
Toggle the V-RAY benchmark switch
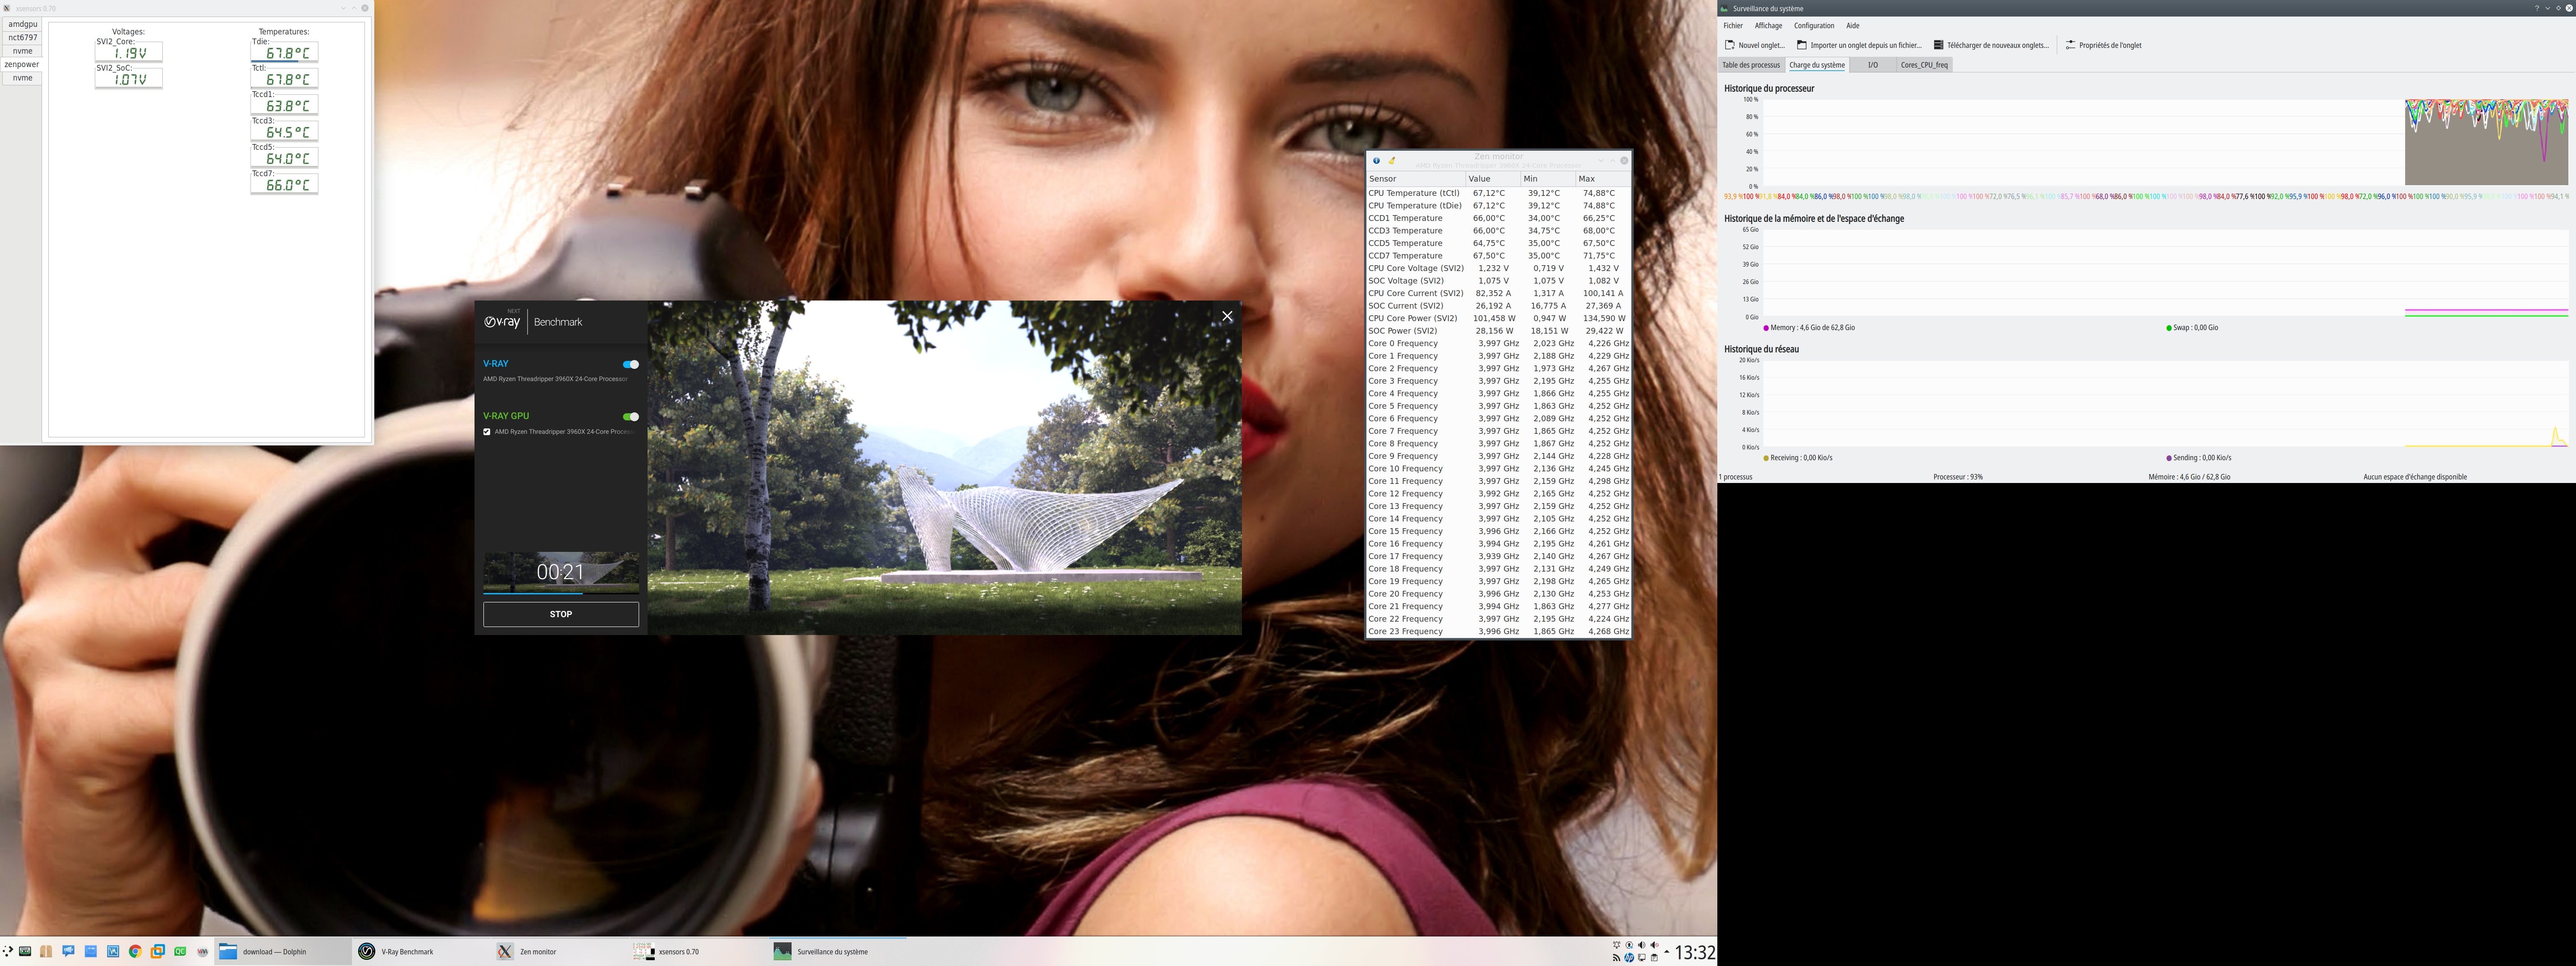630,364
